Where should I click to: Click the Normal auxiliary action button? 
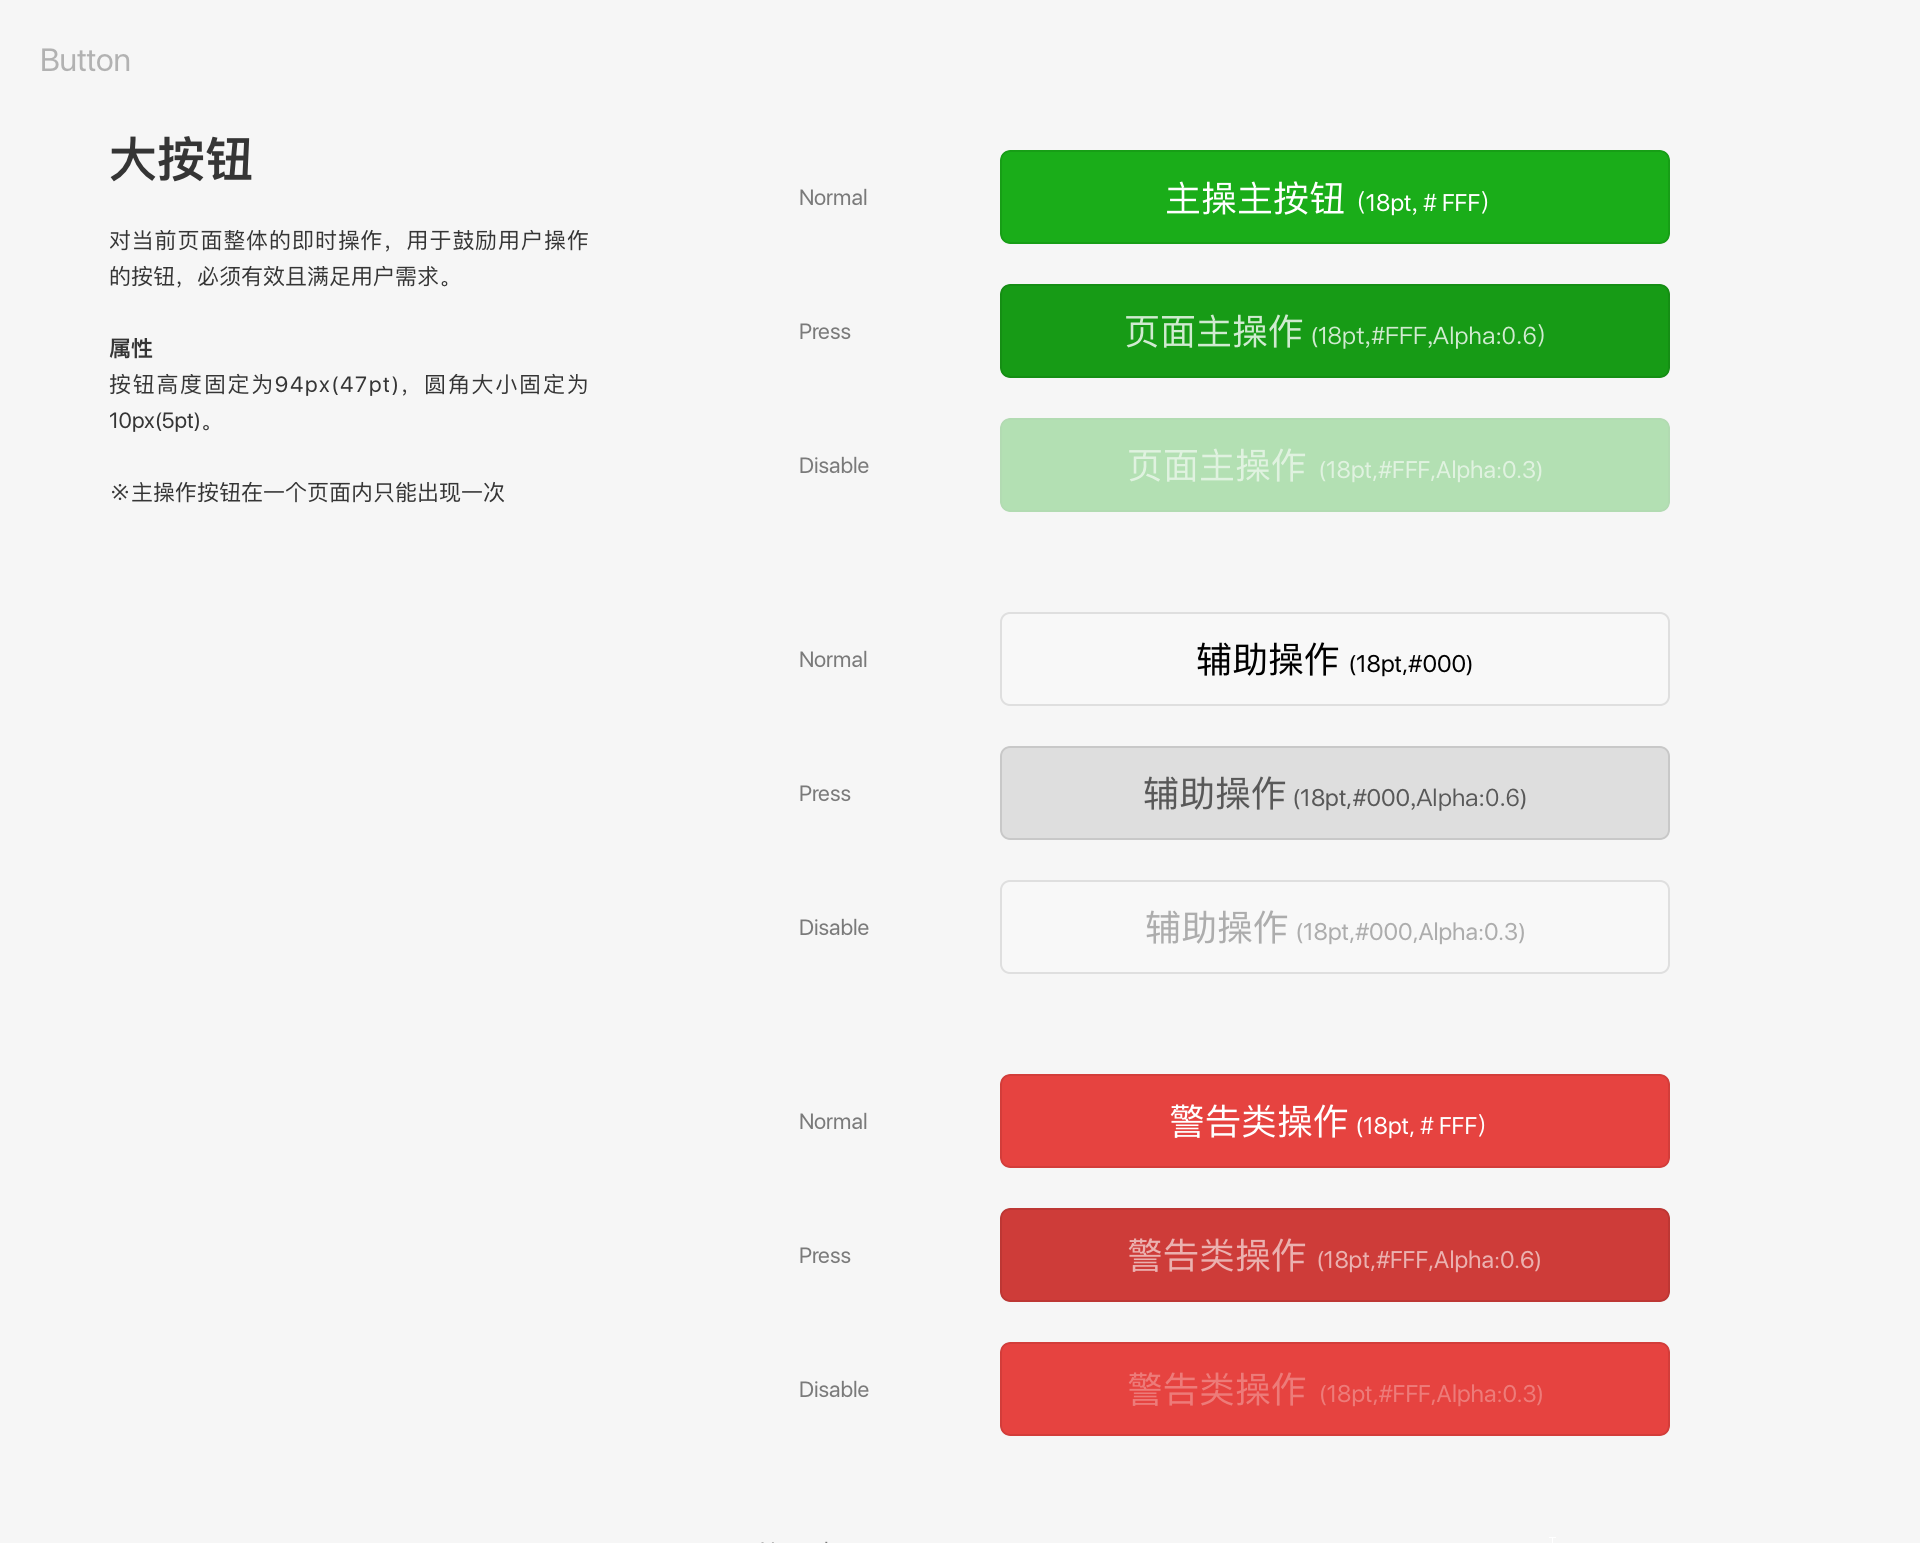[1335, 658]
